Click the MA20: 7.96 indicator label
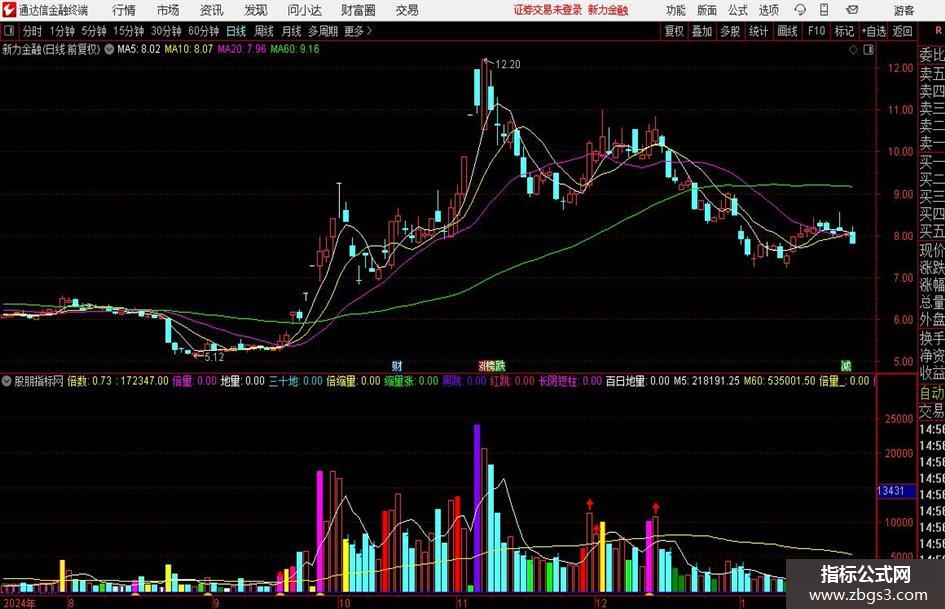945x609 pixels. coord(242,49)
